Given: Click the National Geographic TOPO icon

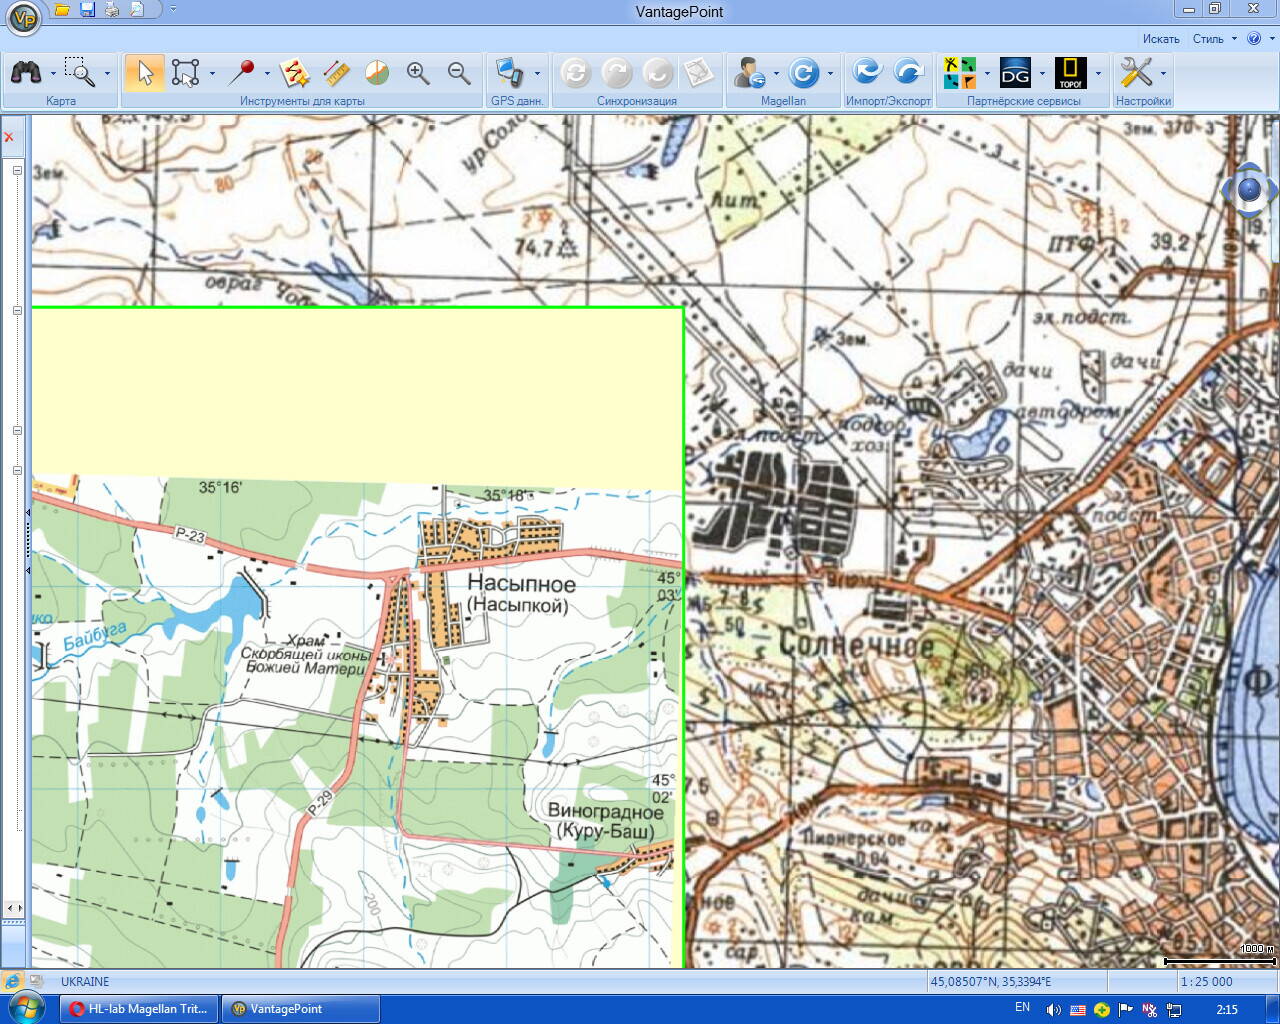Looking at the screenshot, I should [1070, 73].
